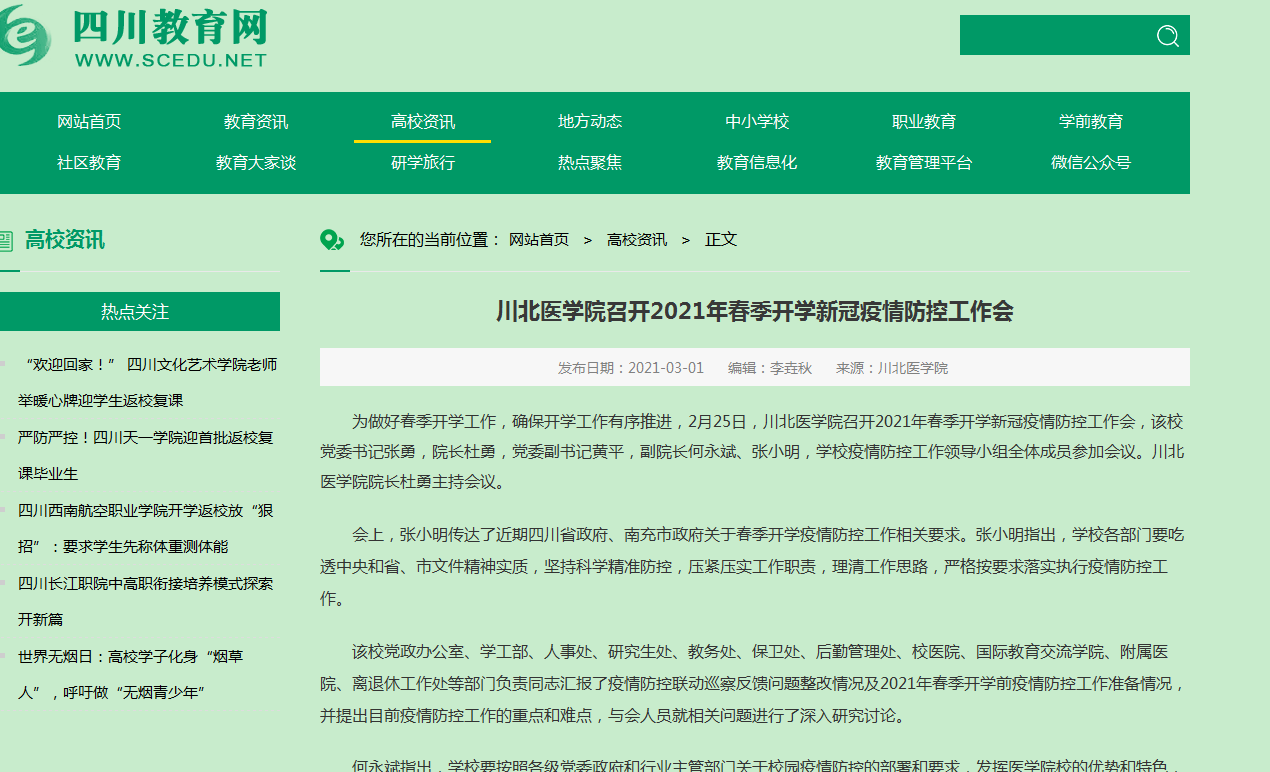Click the Sichuan Education Network logo
This screenshot has height=772, width=1270.
point(135,35)
